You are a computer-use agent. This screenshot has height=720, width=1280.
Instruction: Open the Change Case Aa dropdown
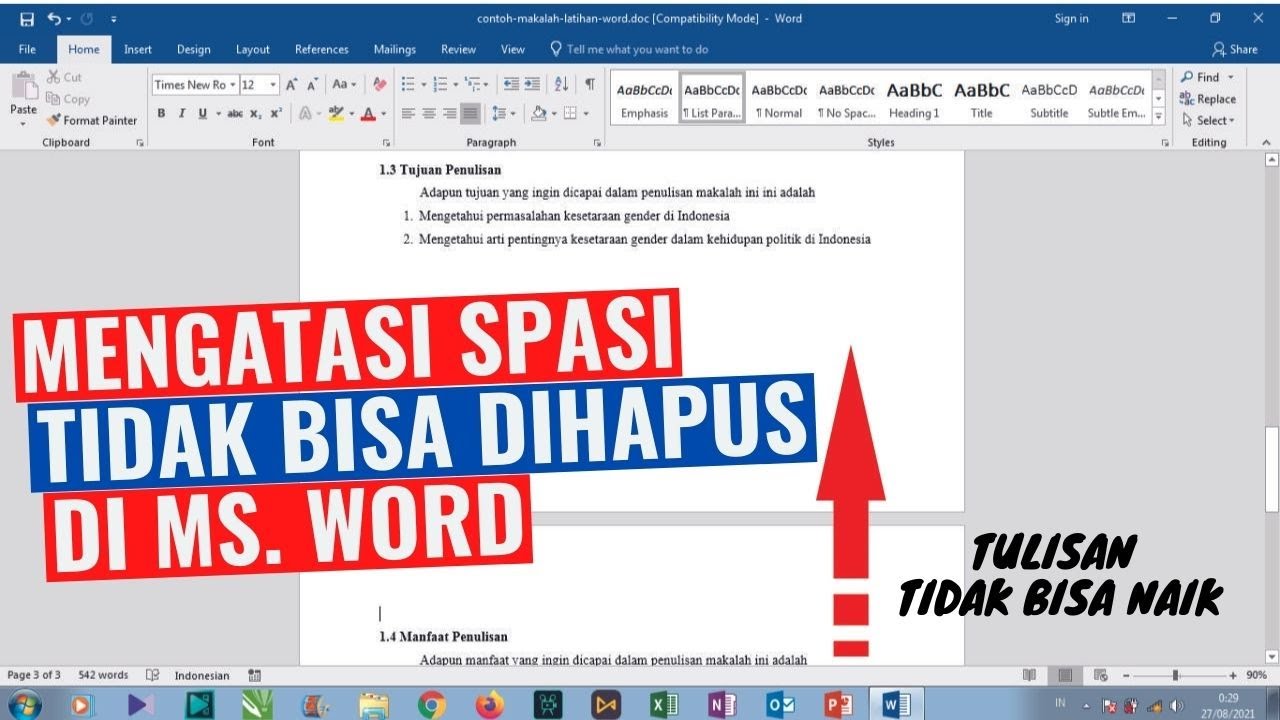(344, 85)
